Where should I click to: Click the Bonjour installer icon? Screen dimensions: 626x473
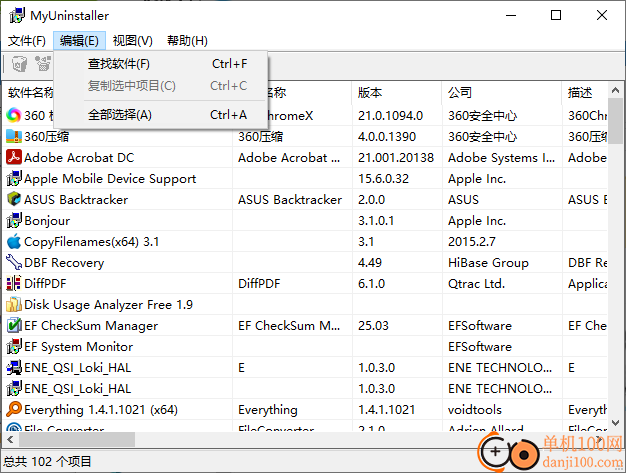click(14, 220)
